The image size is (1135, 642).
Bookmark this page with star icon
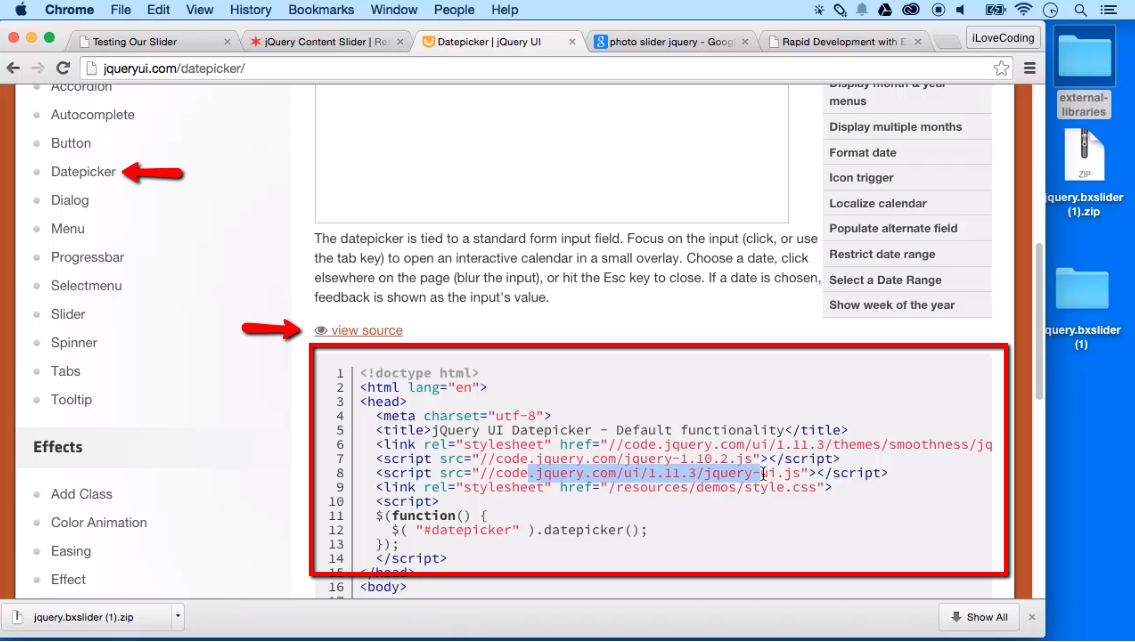[x=1001, y=68]
